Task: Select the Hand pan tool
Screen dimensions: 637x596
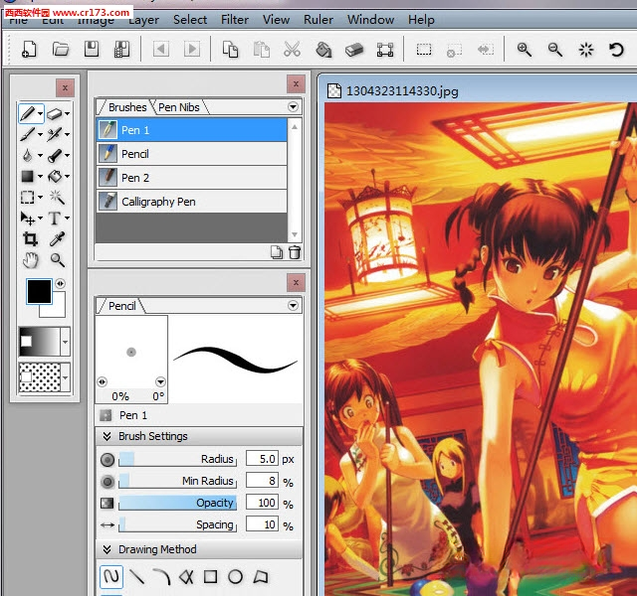Action: coord(30,260)
